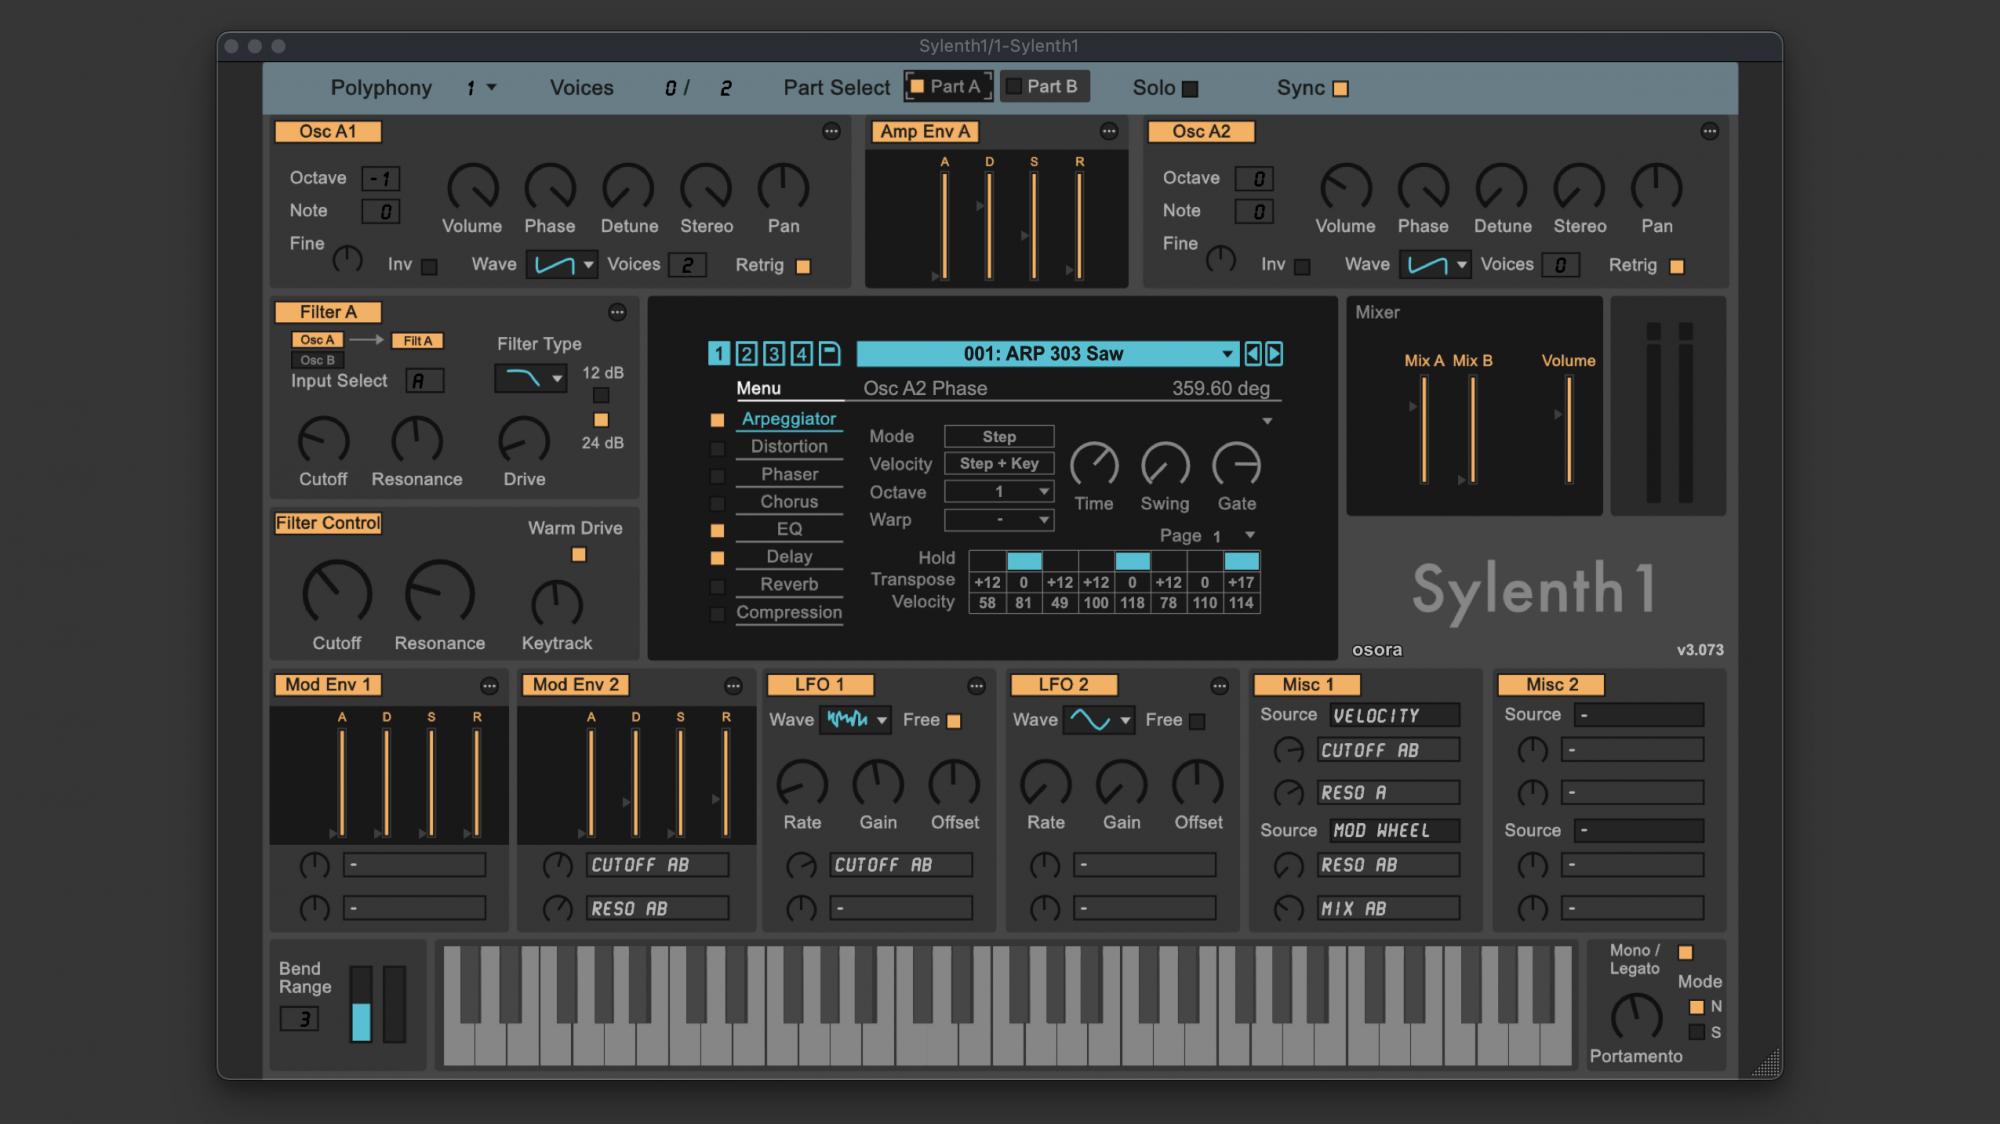Open the Osc A2 Wave dropdown
2000x1124 pixels.
pos(1434,265)
